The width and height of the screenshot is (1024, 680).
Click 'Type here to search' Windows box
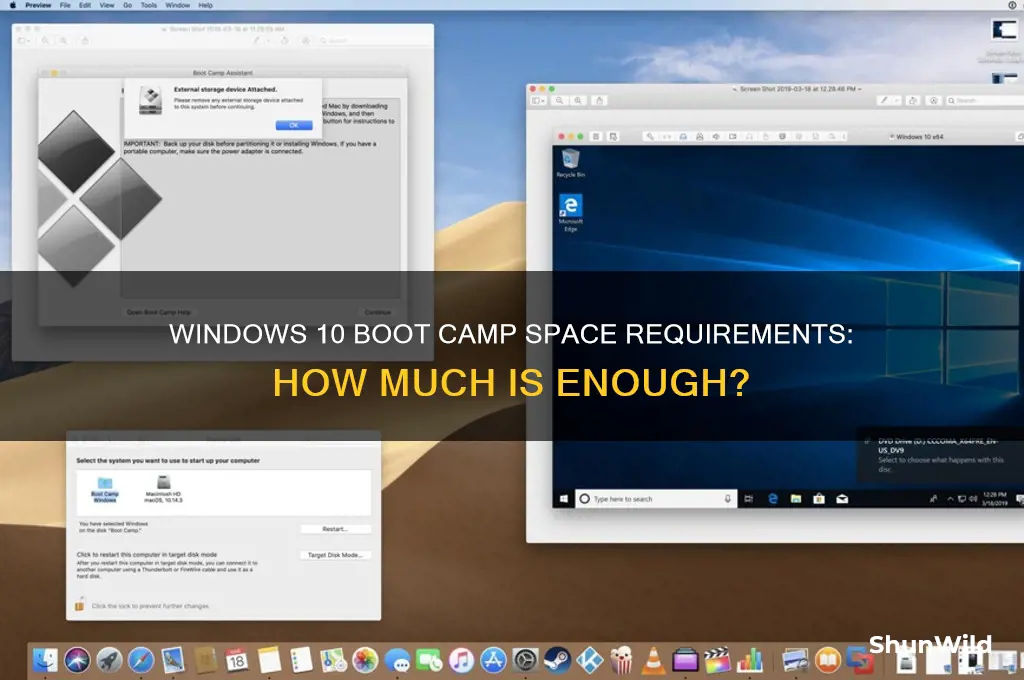click(x=656, y=499)
